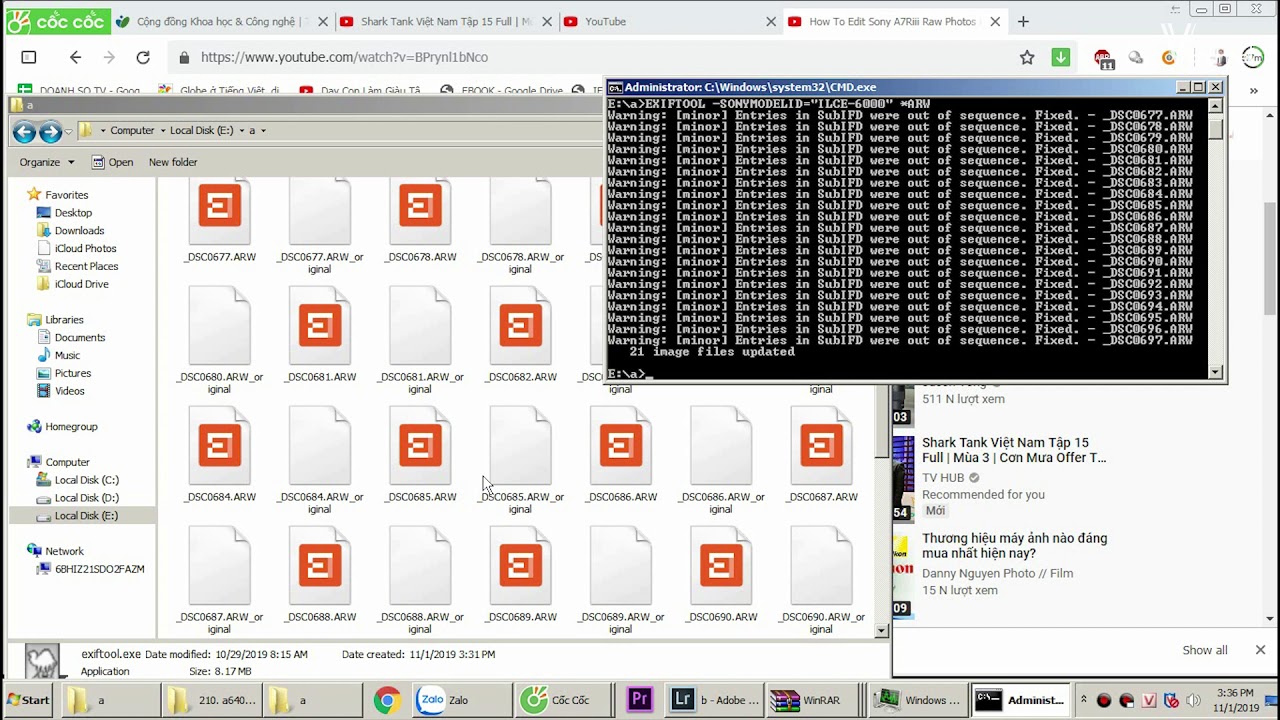Select the _DSC0687.ARW file icon

pos(821,447)
